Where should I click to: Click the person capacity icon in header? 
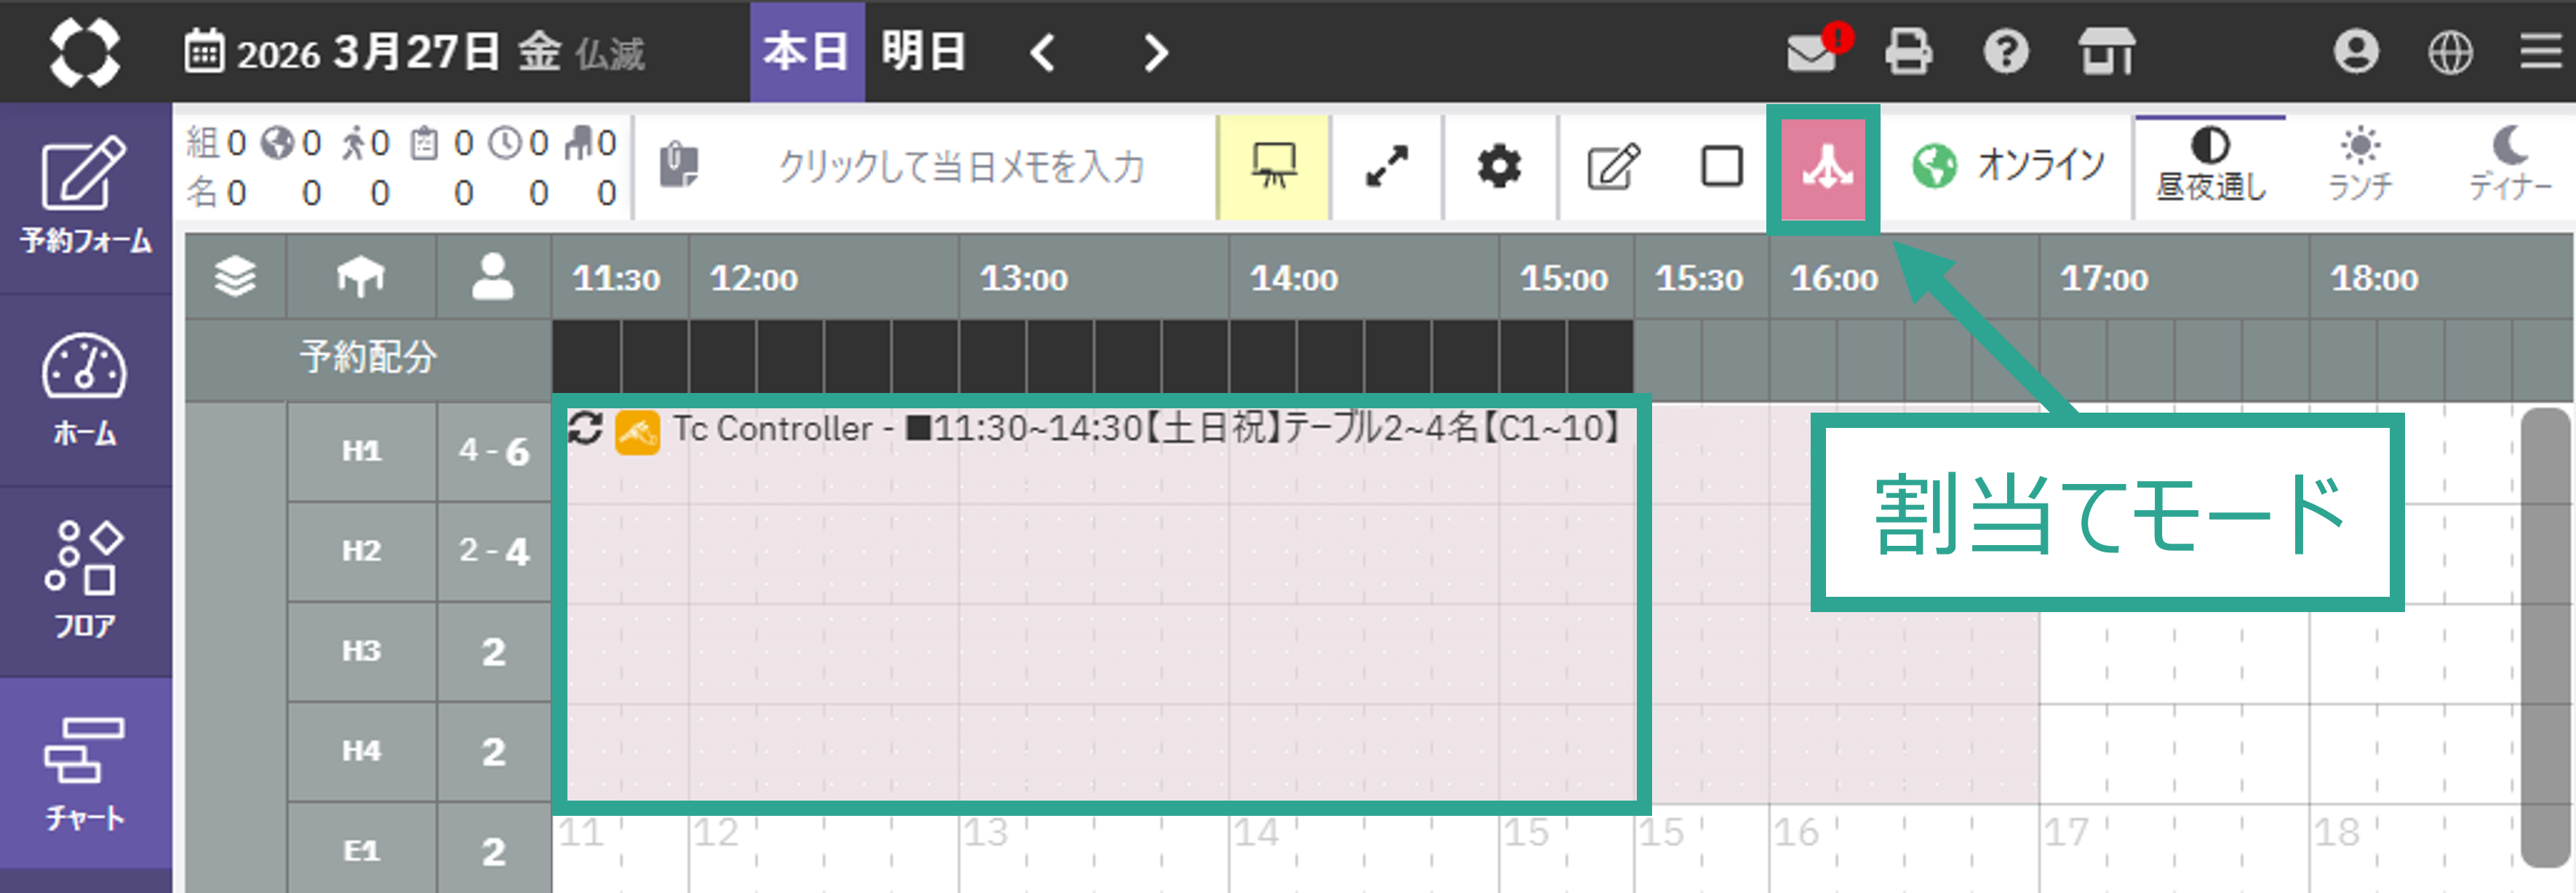(492, 277)
